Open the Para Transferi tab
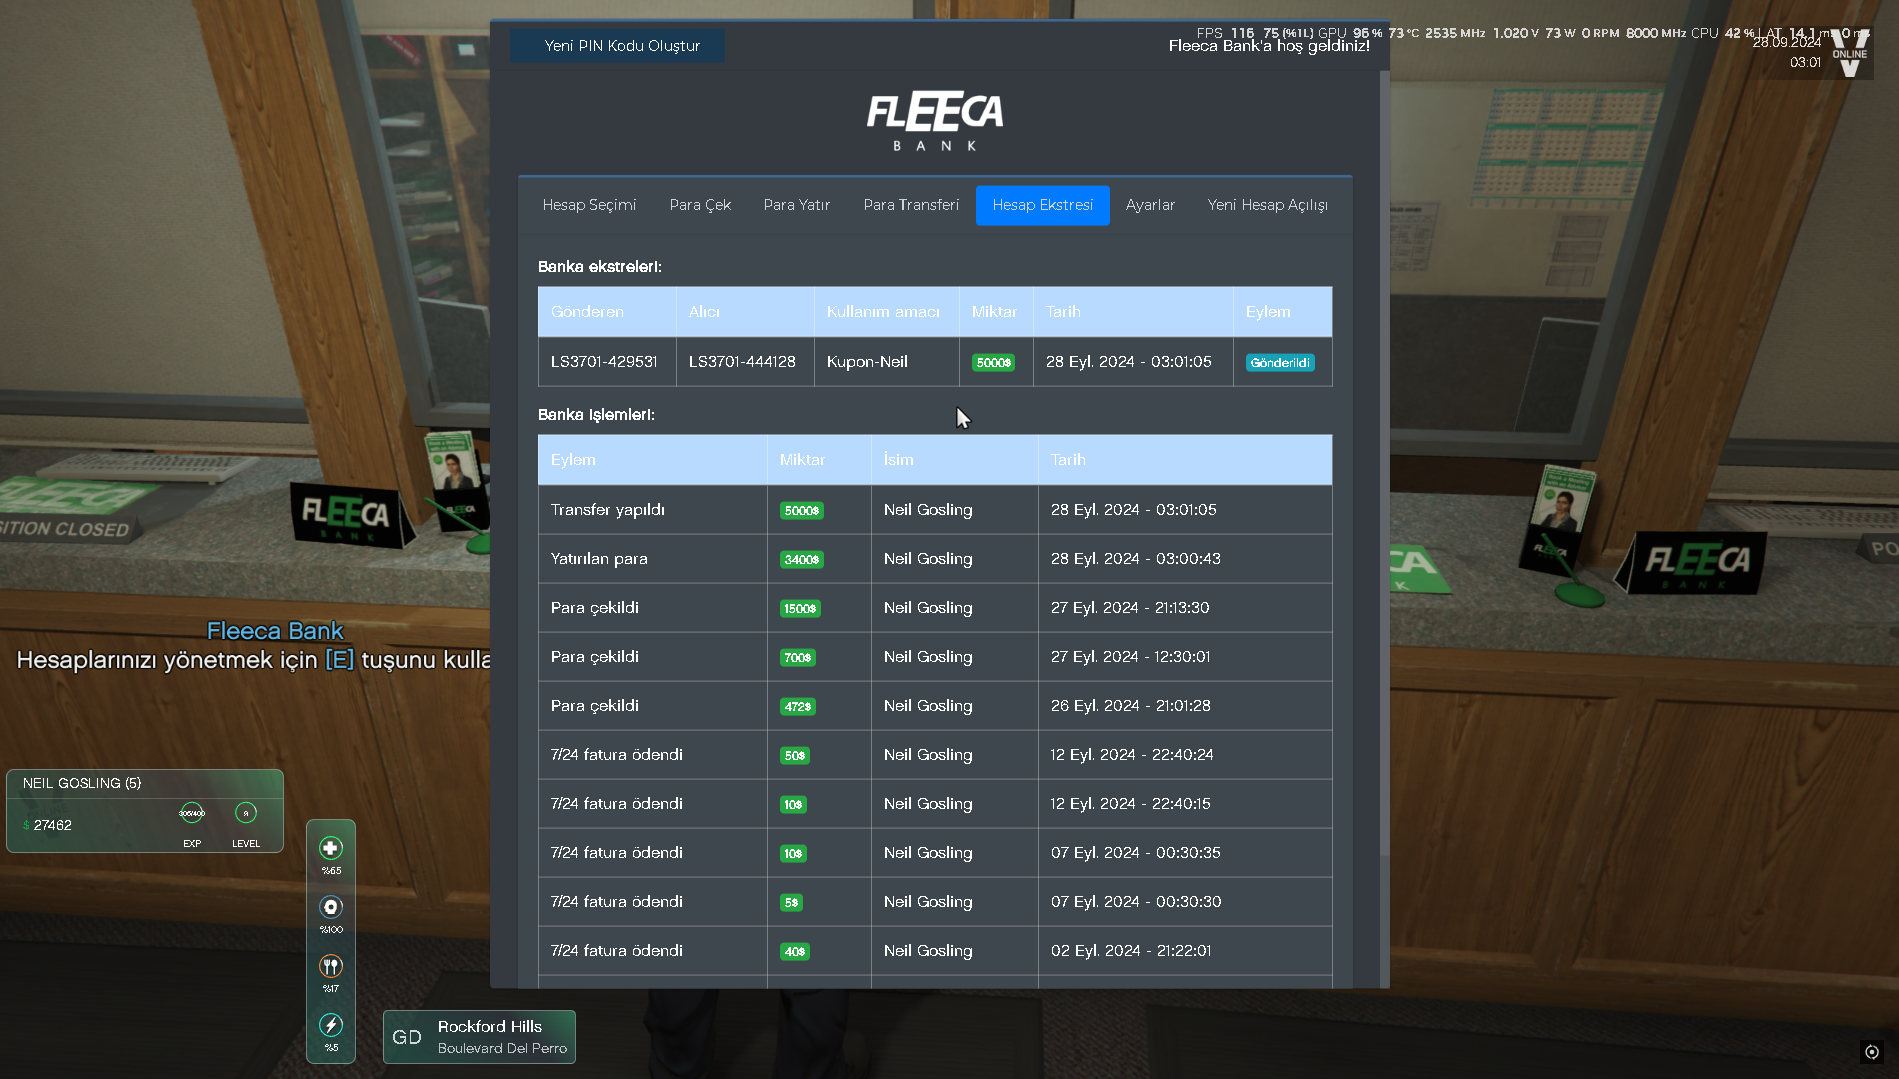Viewport: 1899px width, 1079px height. pos(911,205)
